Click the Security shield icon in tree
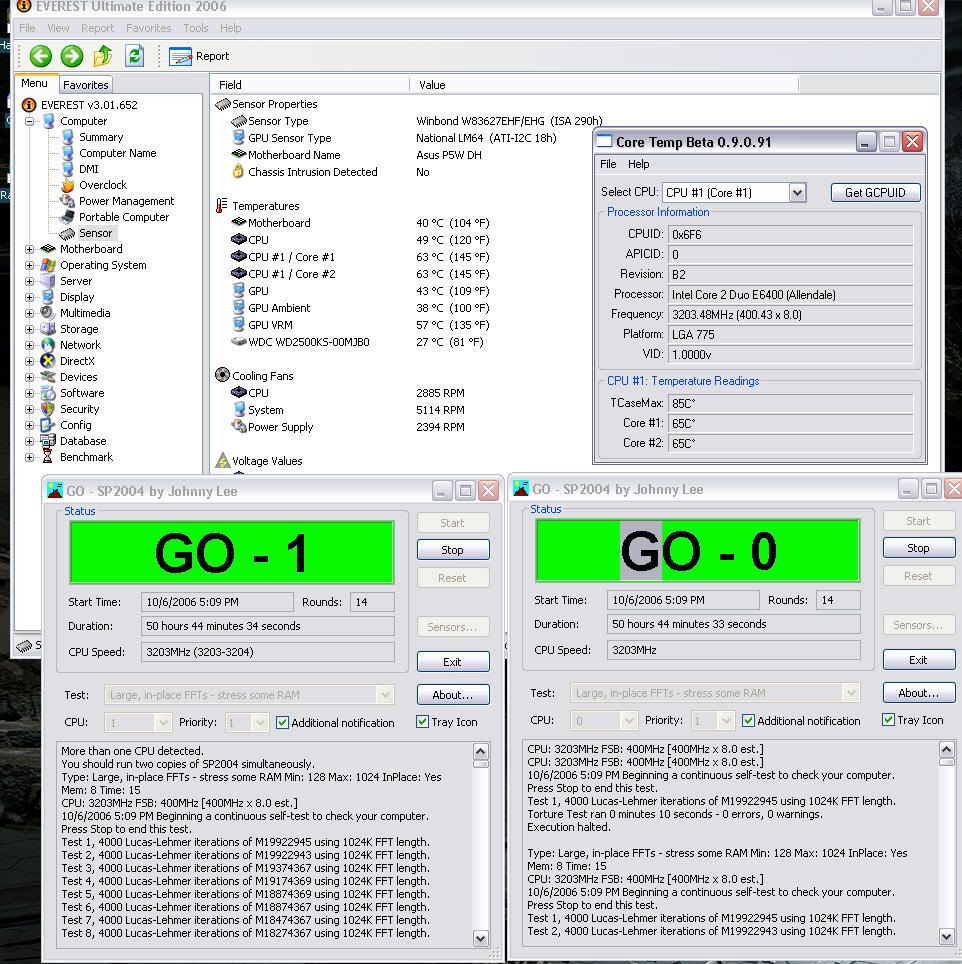This screenshot has height=964, width=962. coord(48,409)
